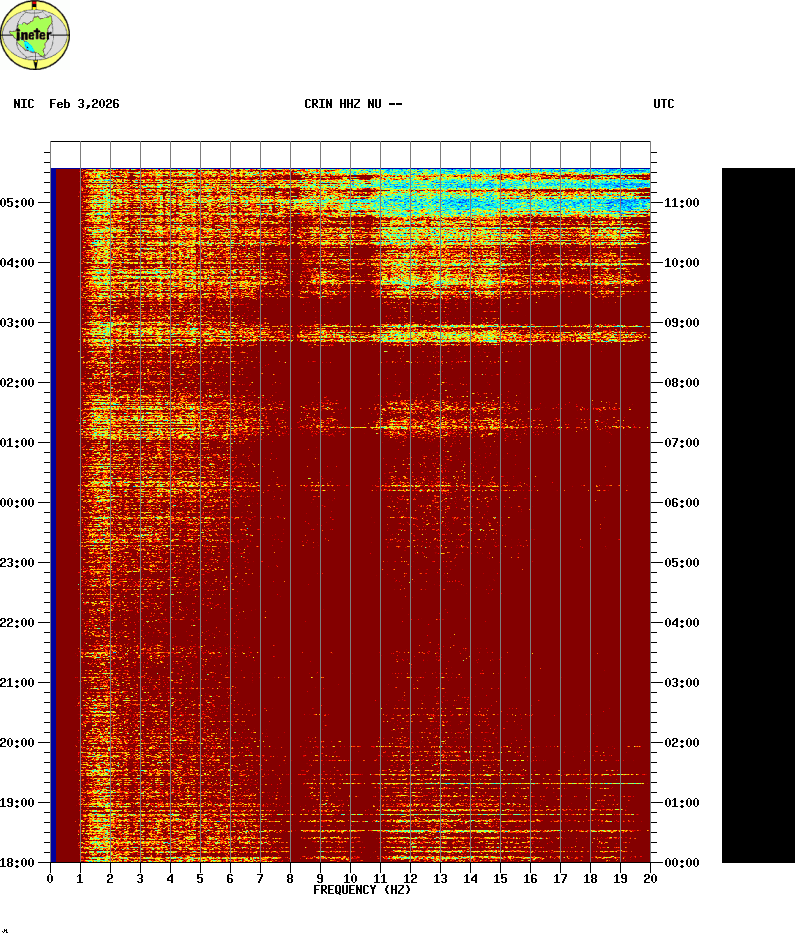Image resolution: width=802 pixels, height=942 pixels.
Task: Click the 06:00 label on right UTC axis
Action: click(x=681, y=503)
